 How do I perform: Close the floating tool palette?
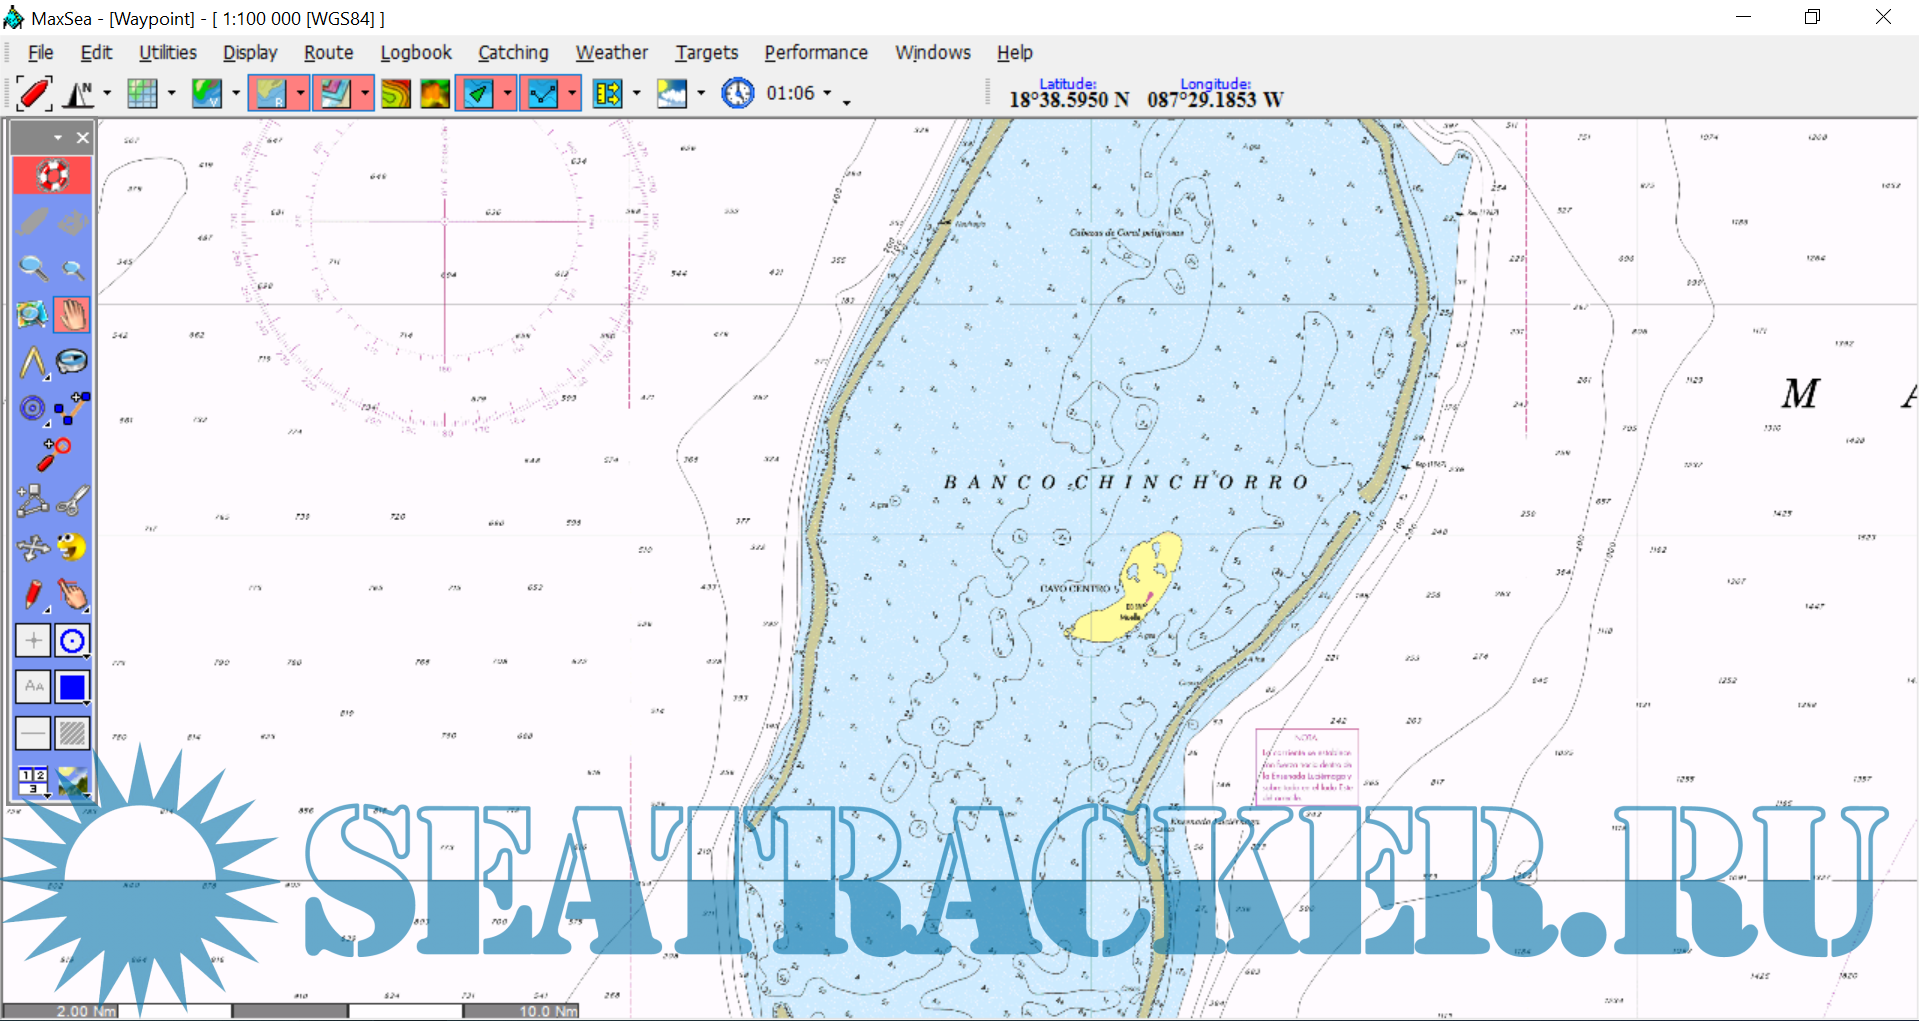click(x=83, y=138)
